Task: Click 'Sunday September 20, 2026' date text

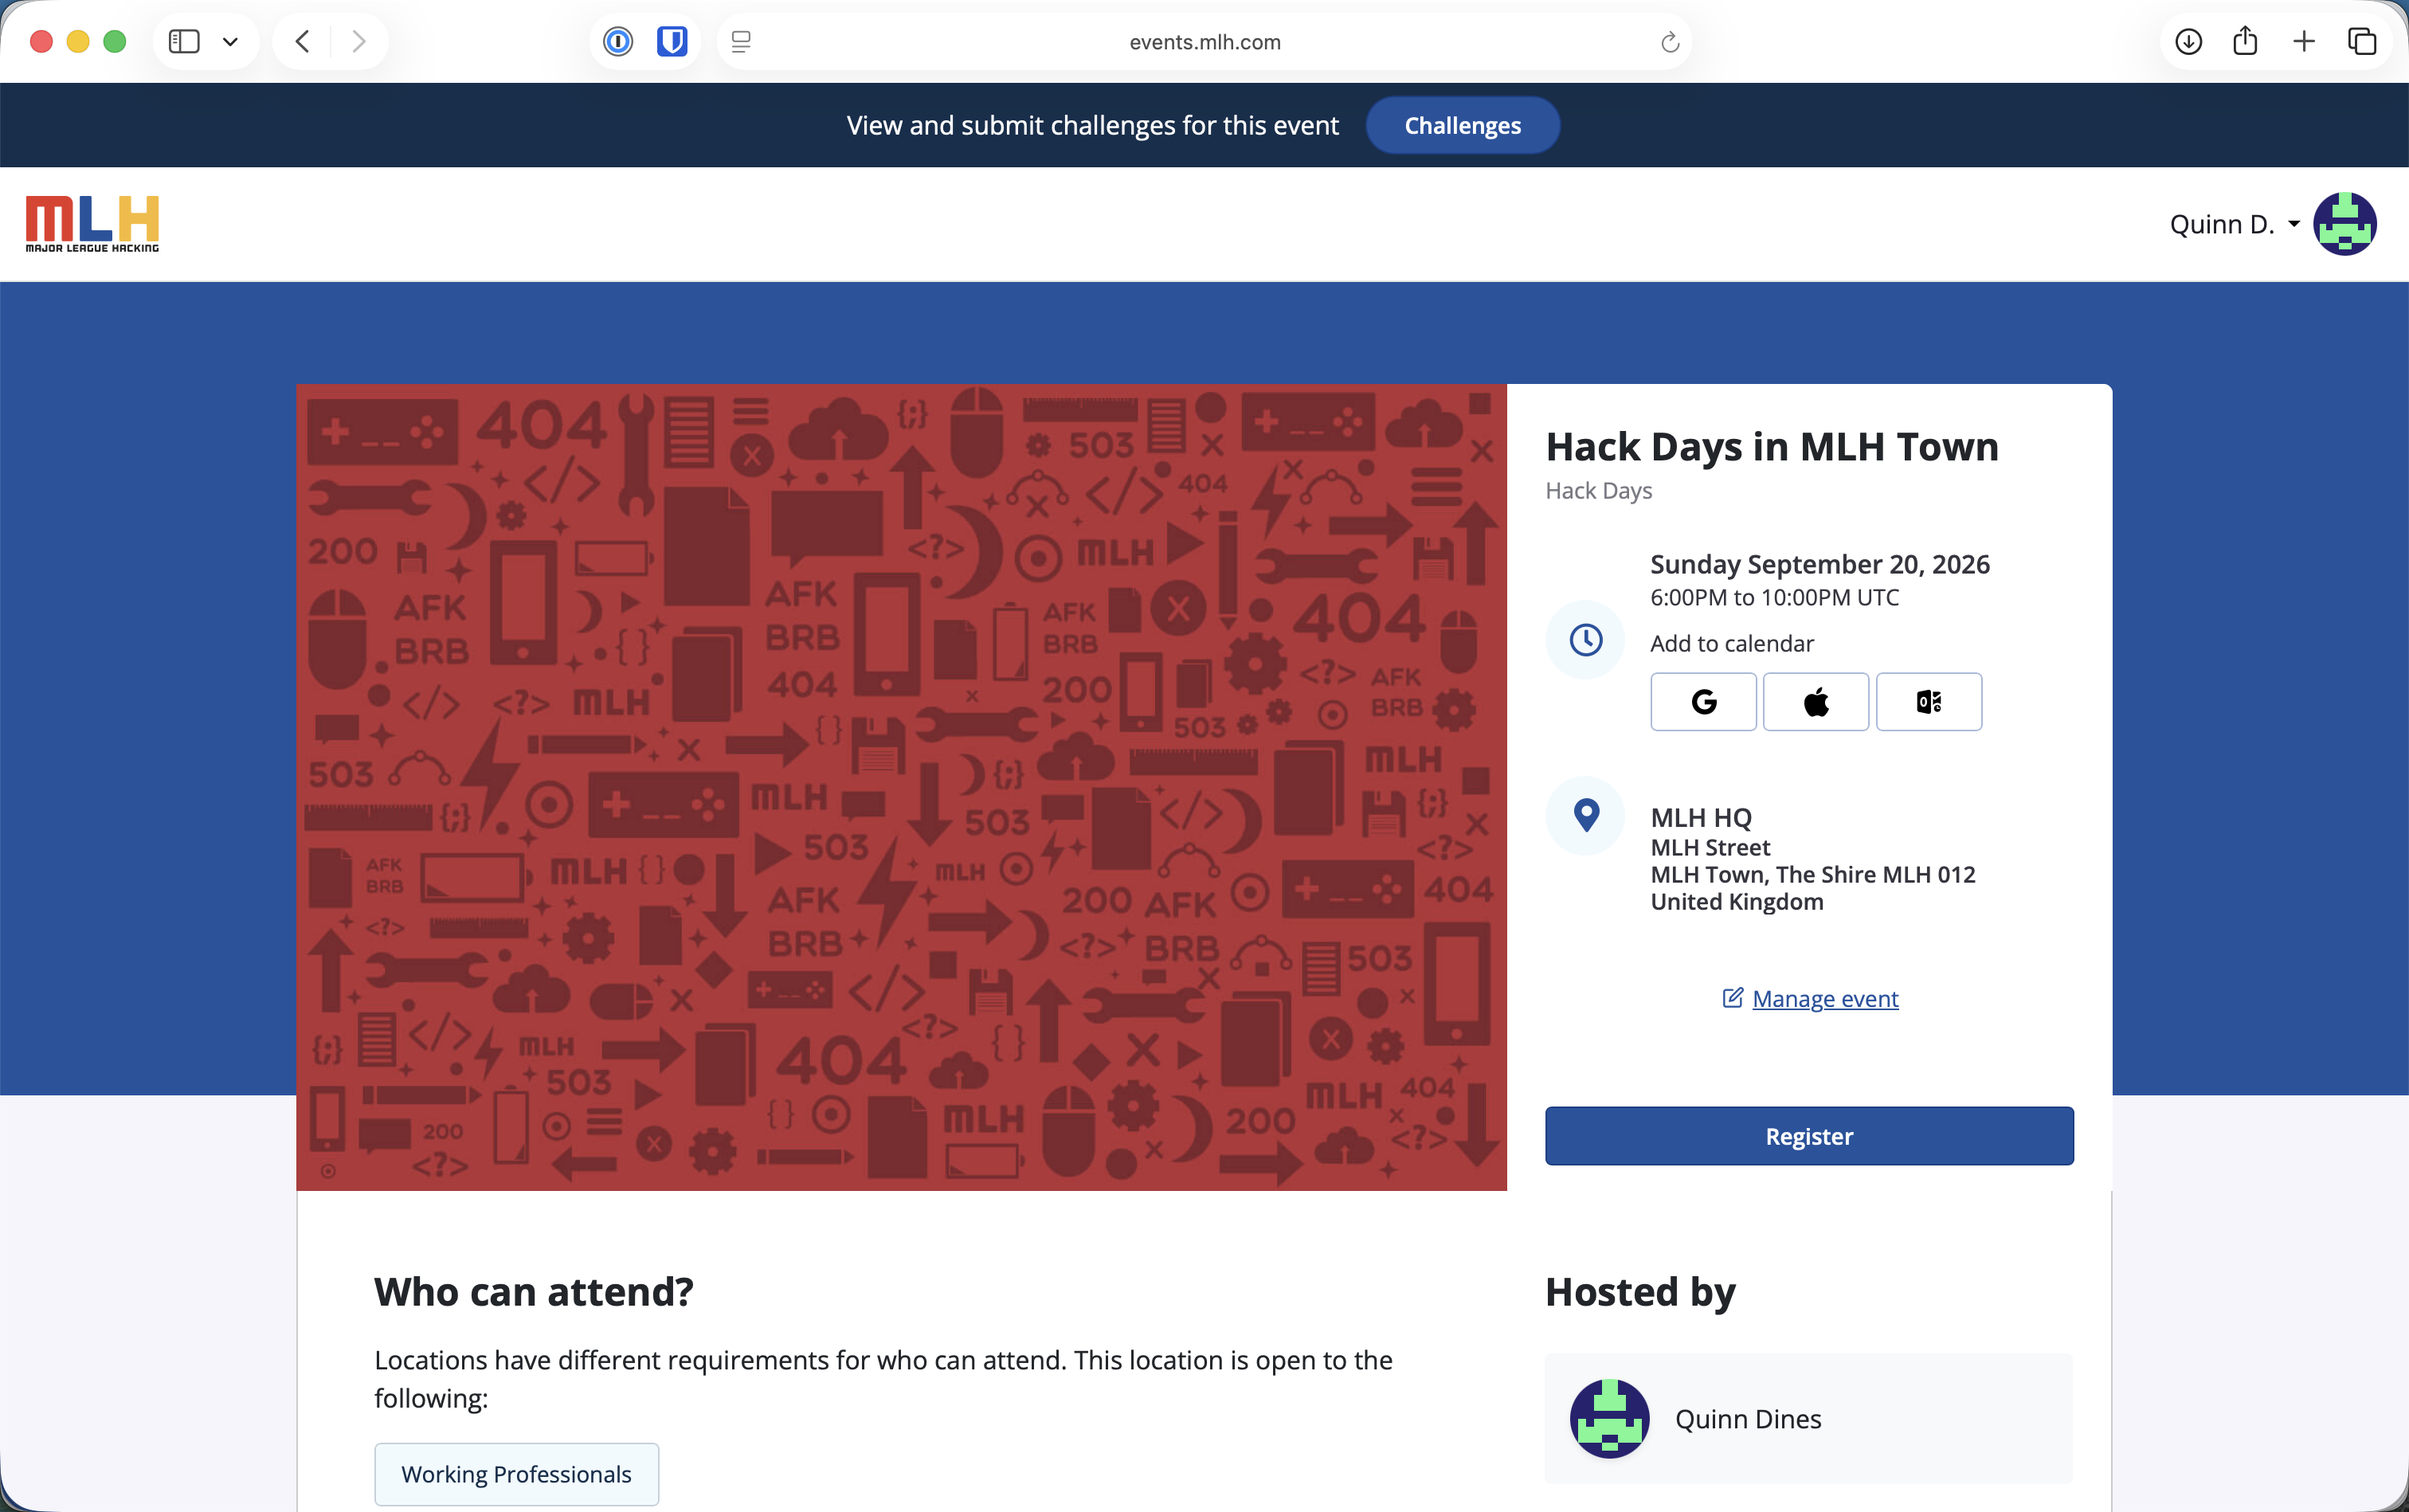Action: 1820,564
